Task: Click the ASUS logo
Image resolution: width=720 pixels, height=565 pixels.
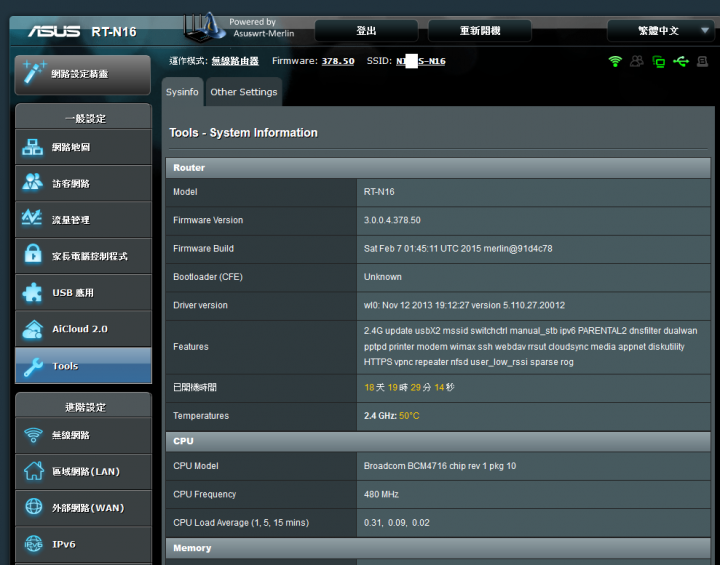Action: point(54,32)
